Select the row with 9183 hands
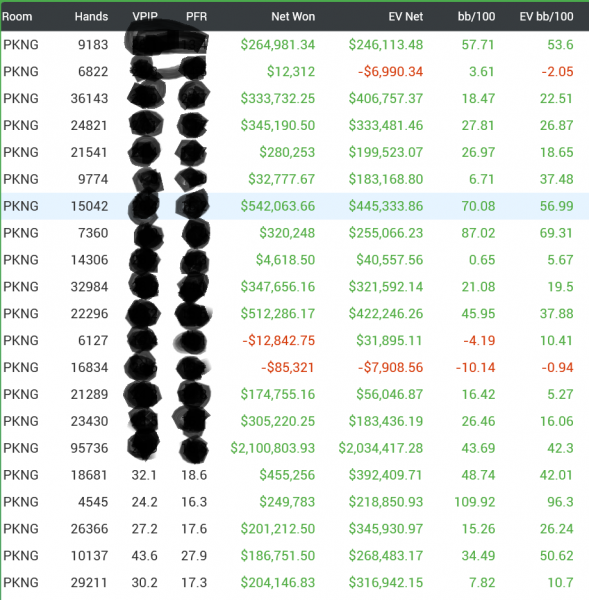 click(x=295, y=45)
